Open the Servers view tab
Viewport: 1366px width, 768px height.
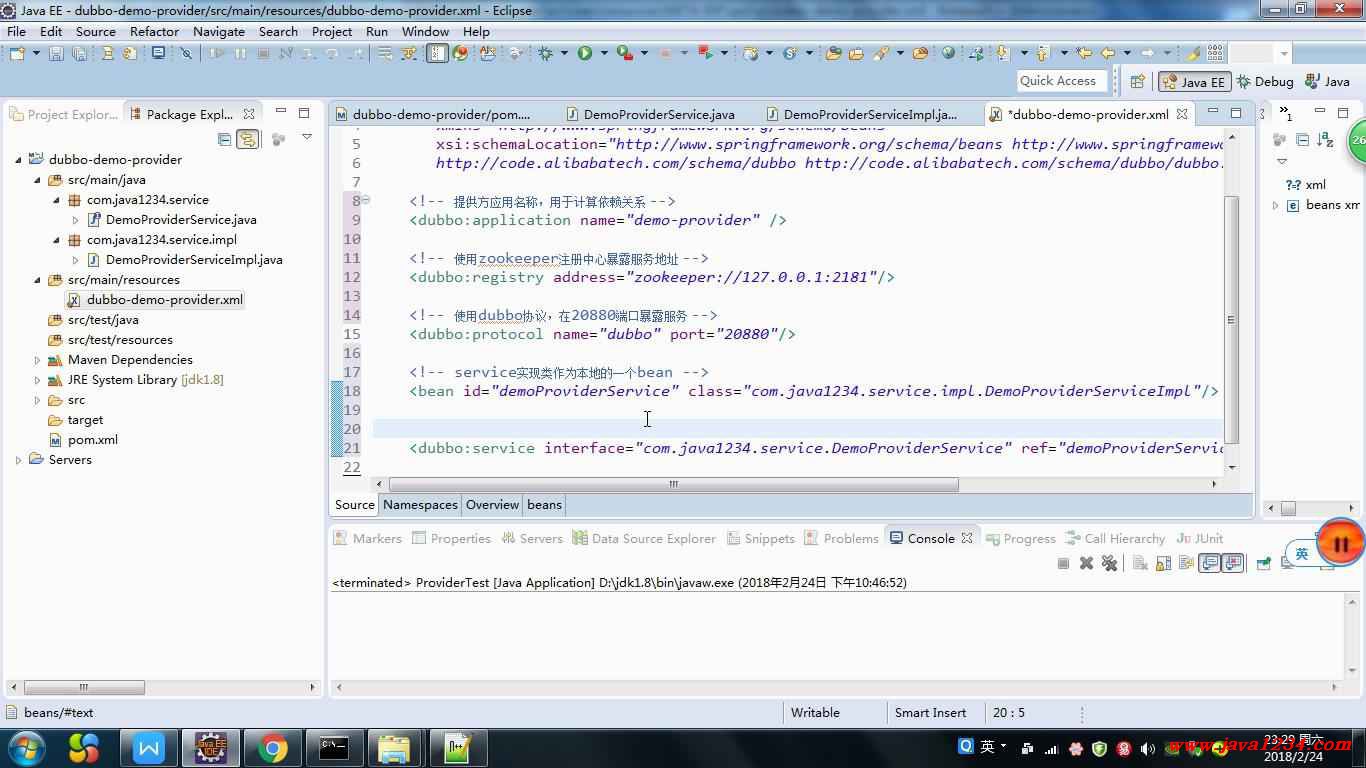tap(531, 538)
